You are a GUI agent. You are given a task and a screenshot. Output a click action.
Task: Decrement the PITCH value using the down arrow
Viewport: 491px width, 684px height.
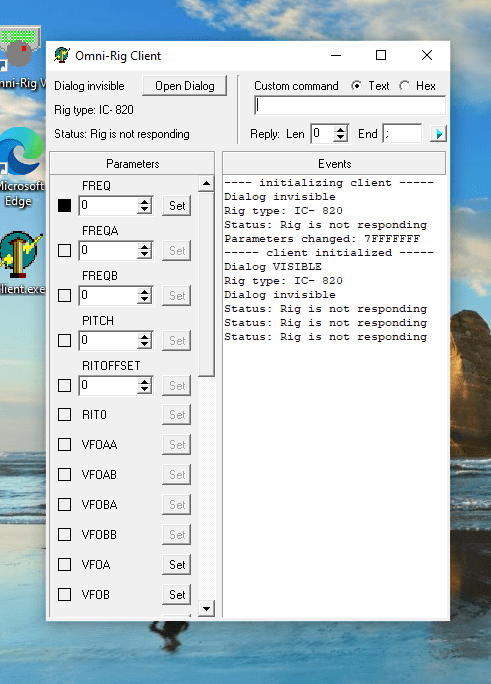[144, 345]
